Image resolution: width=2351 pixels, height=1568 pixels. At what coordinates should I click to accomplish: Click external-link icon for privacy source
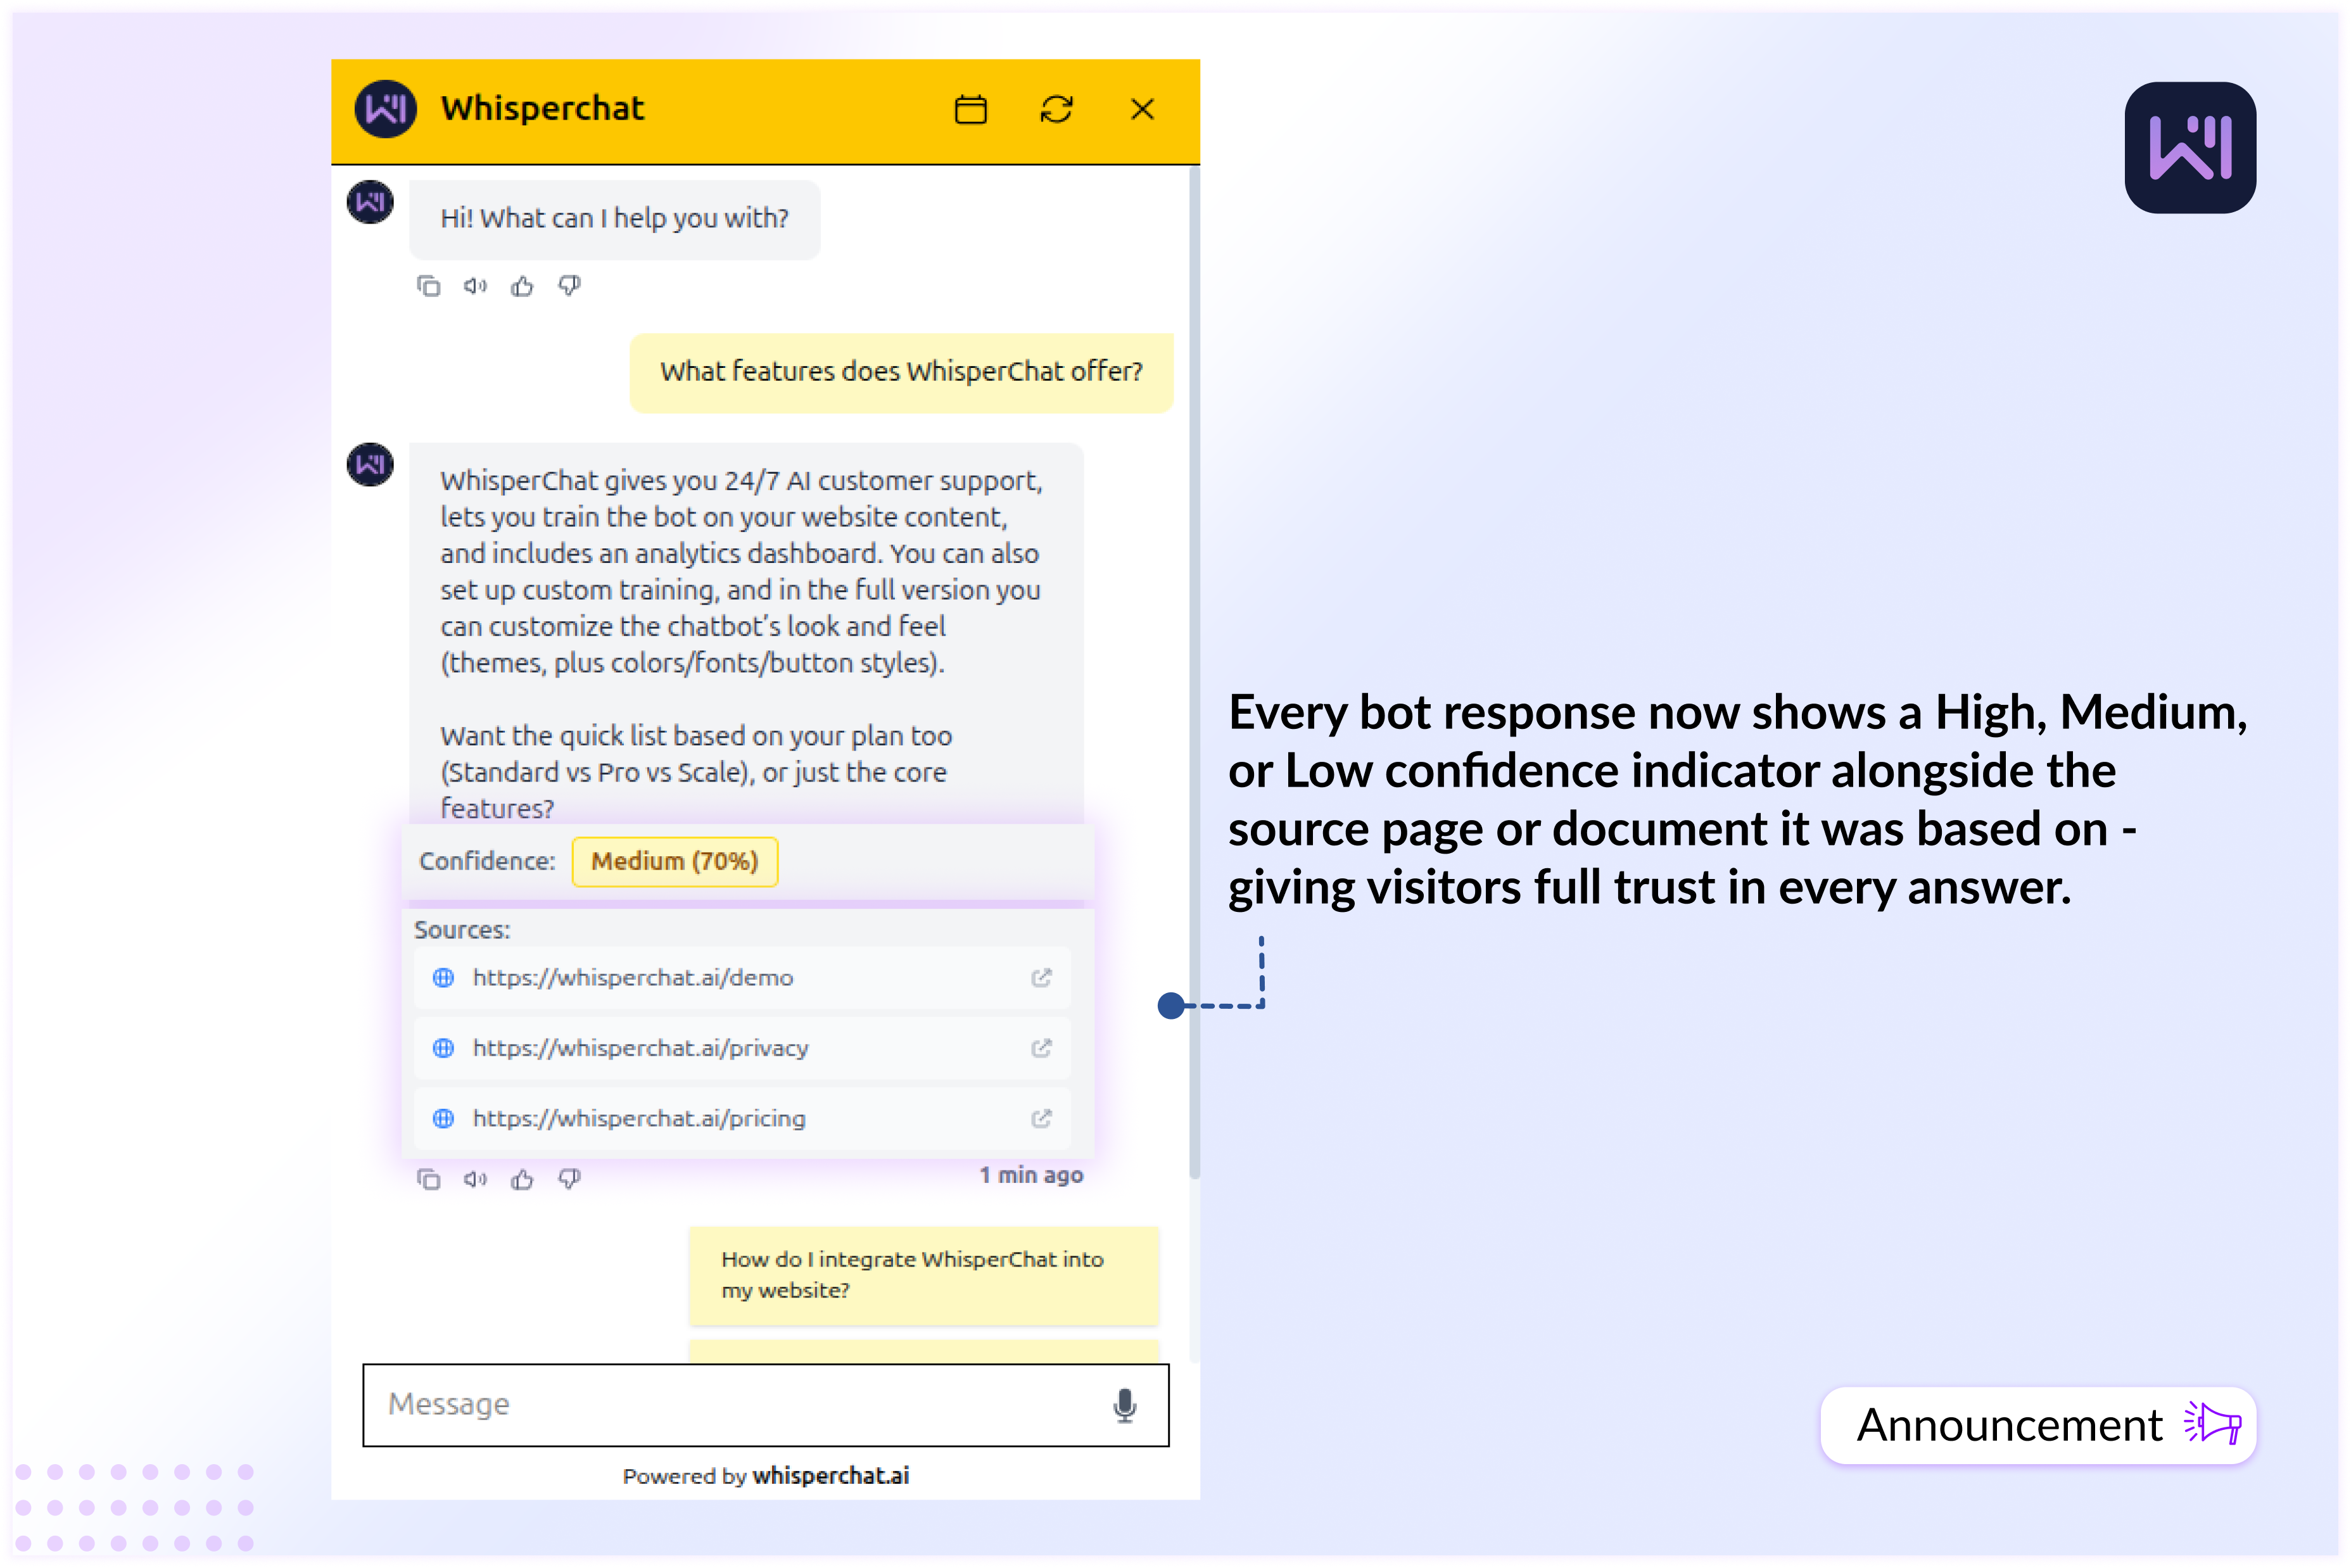pos(1041,1047)
